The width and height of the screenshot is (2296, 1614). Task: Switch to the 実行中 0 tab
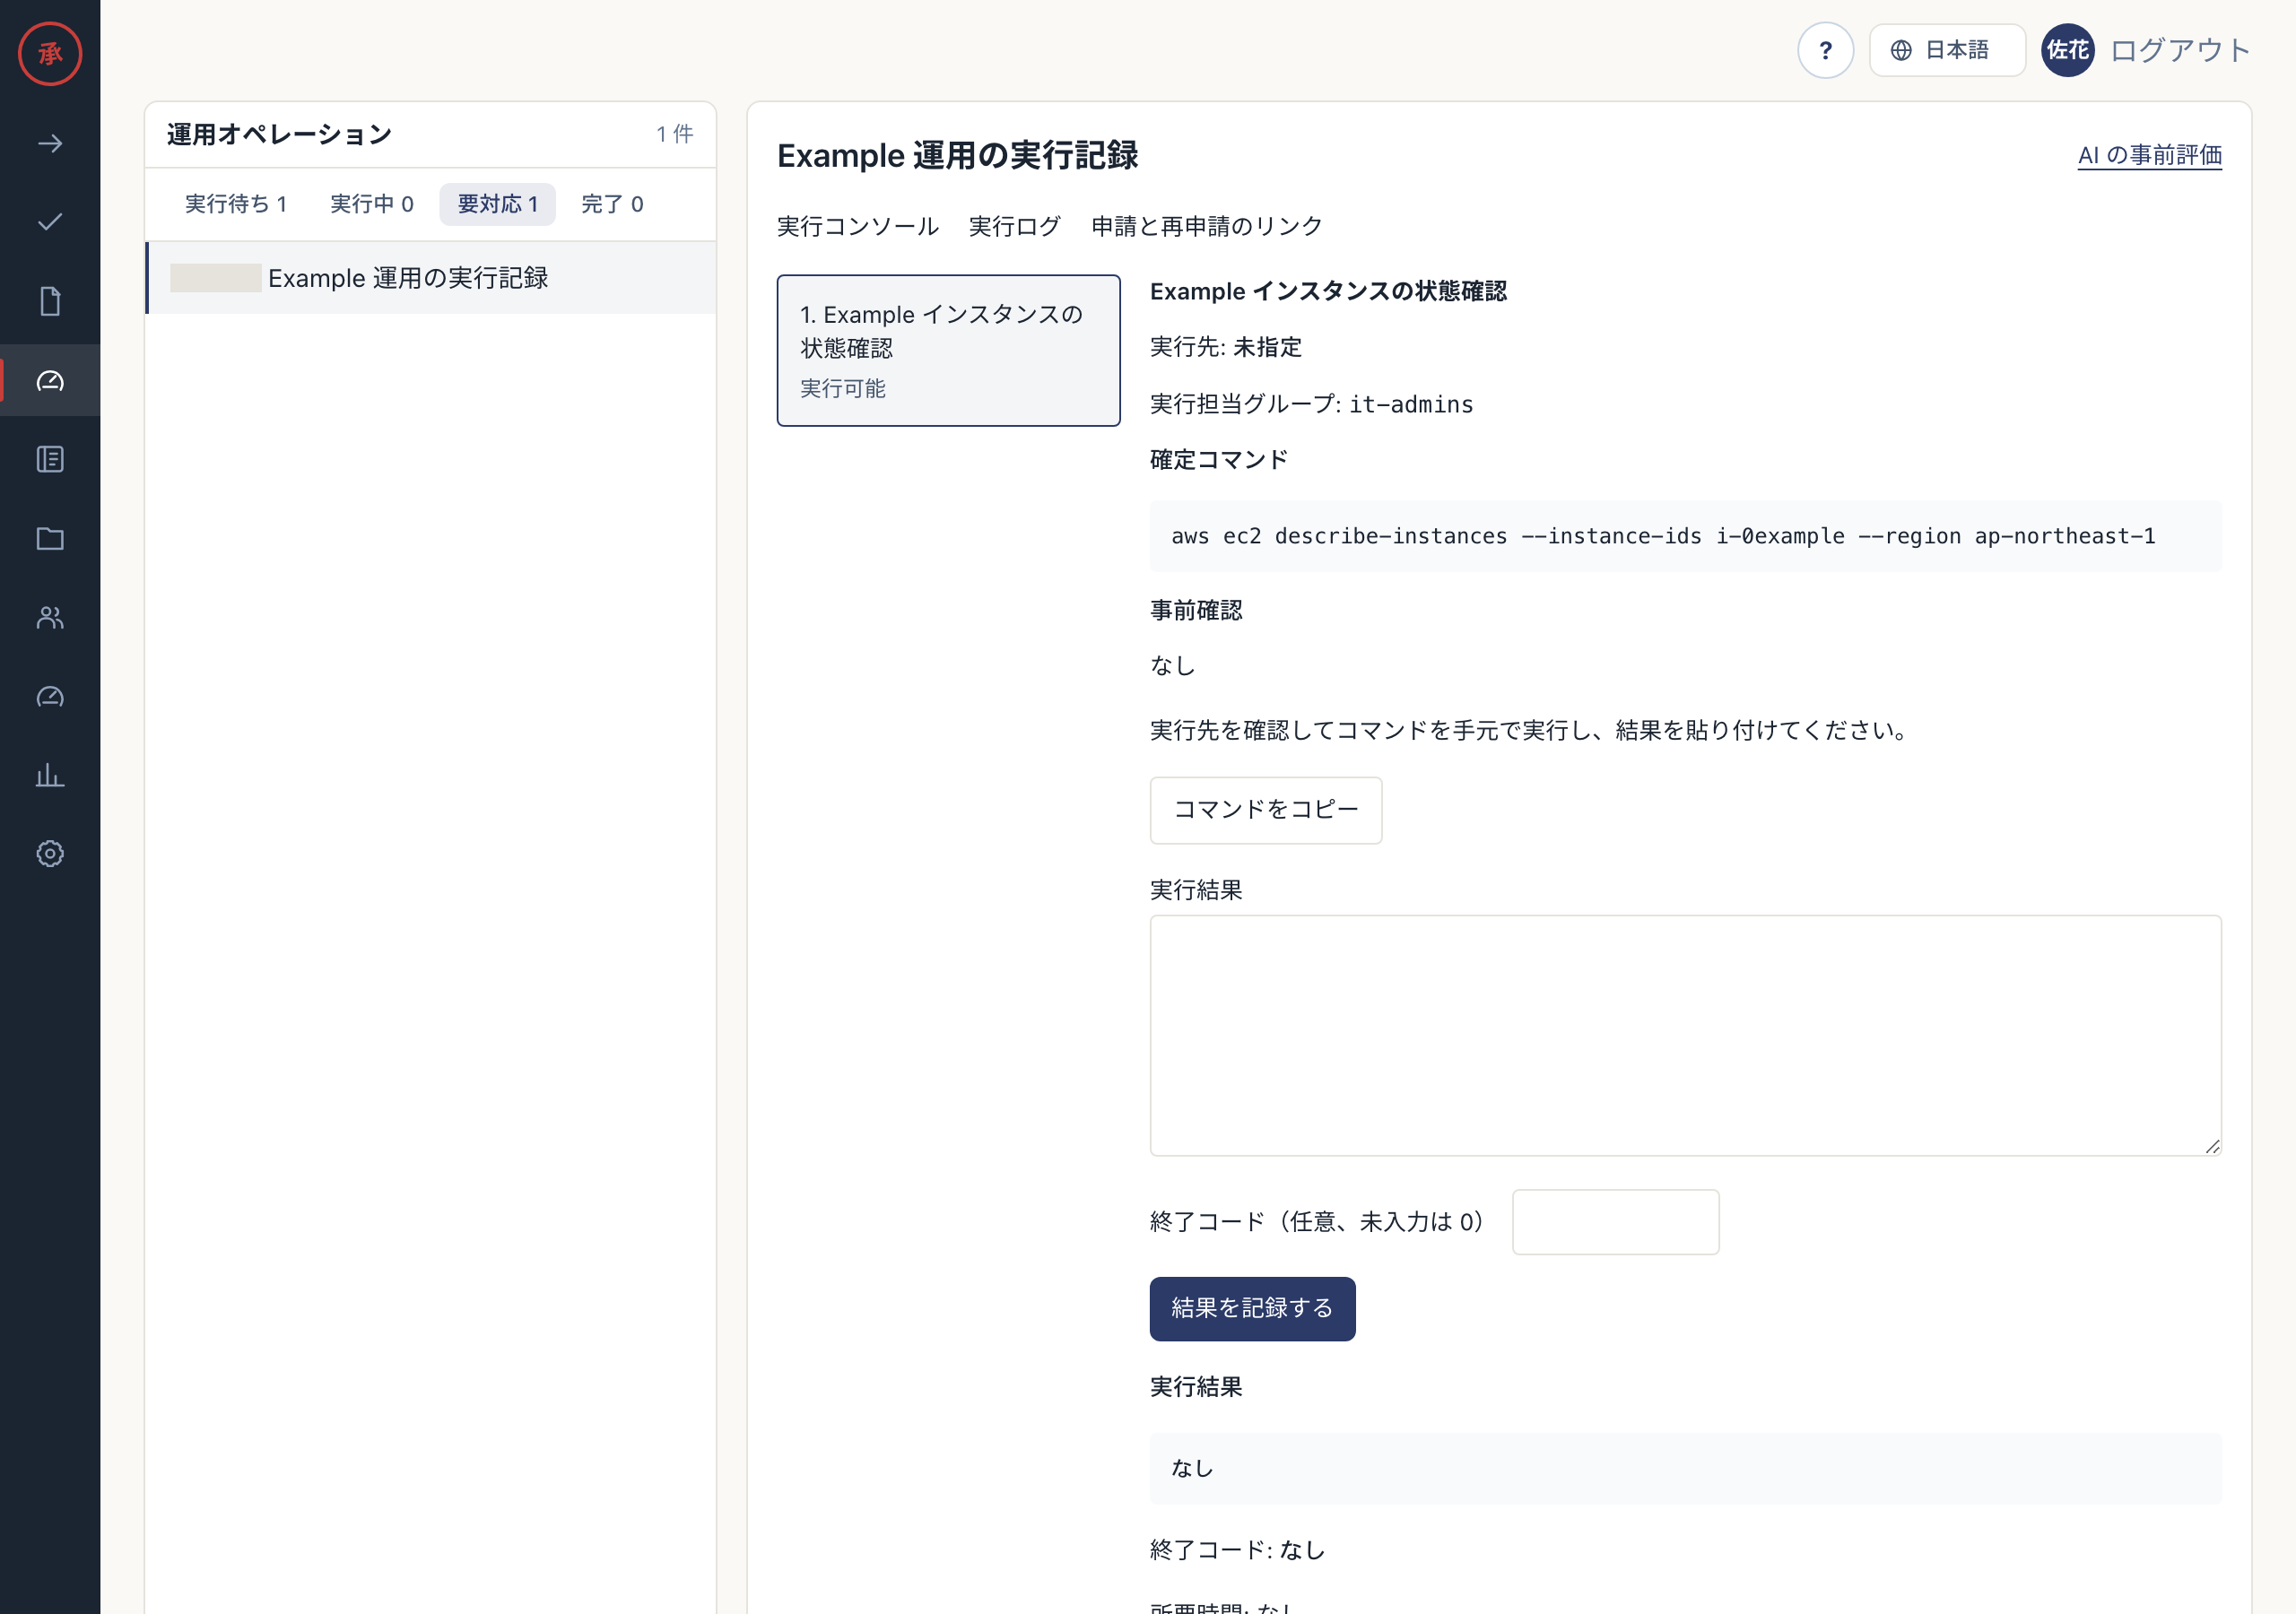click(x=371, y=204)
